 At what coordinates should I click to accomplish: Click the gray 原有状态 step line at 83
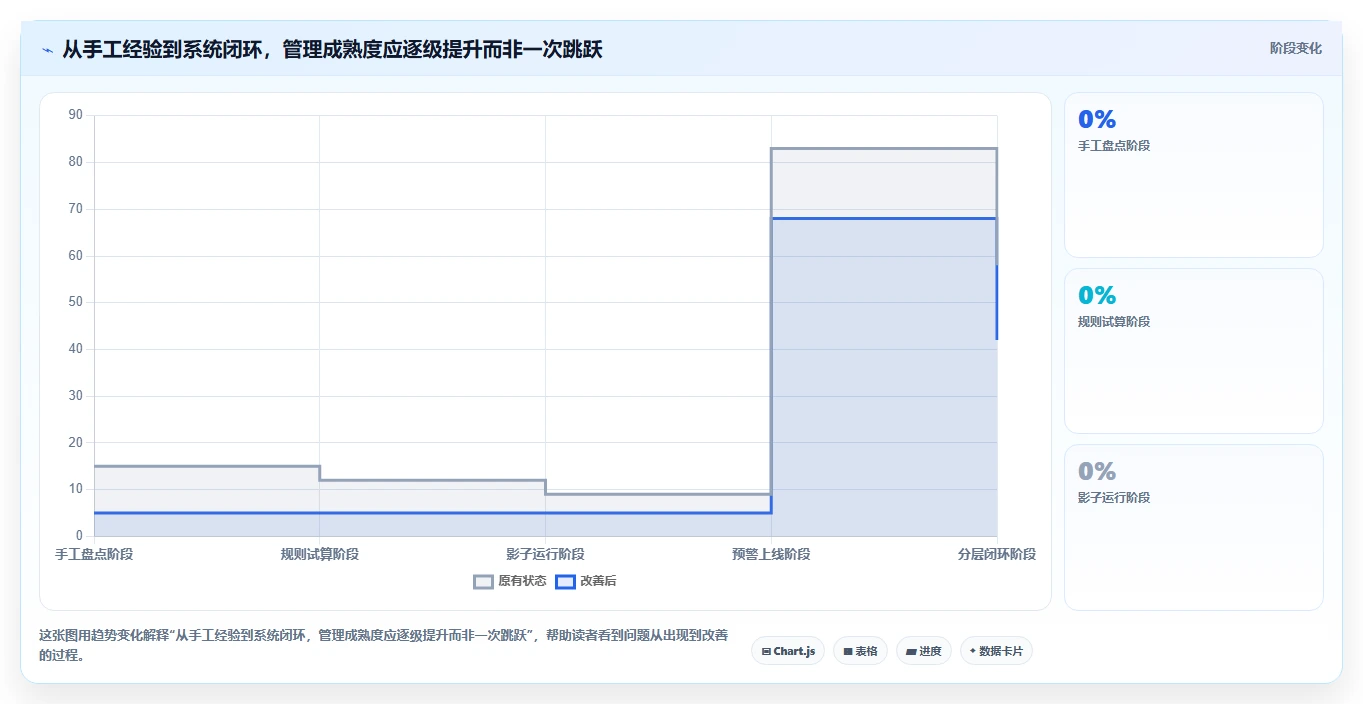(884, 148)
